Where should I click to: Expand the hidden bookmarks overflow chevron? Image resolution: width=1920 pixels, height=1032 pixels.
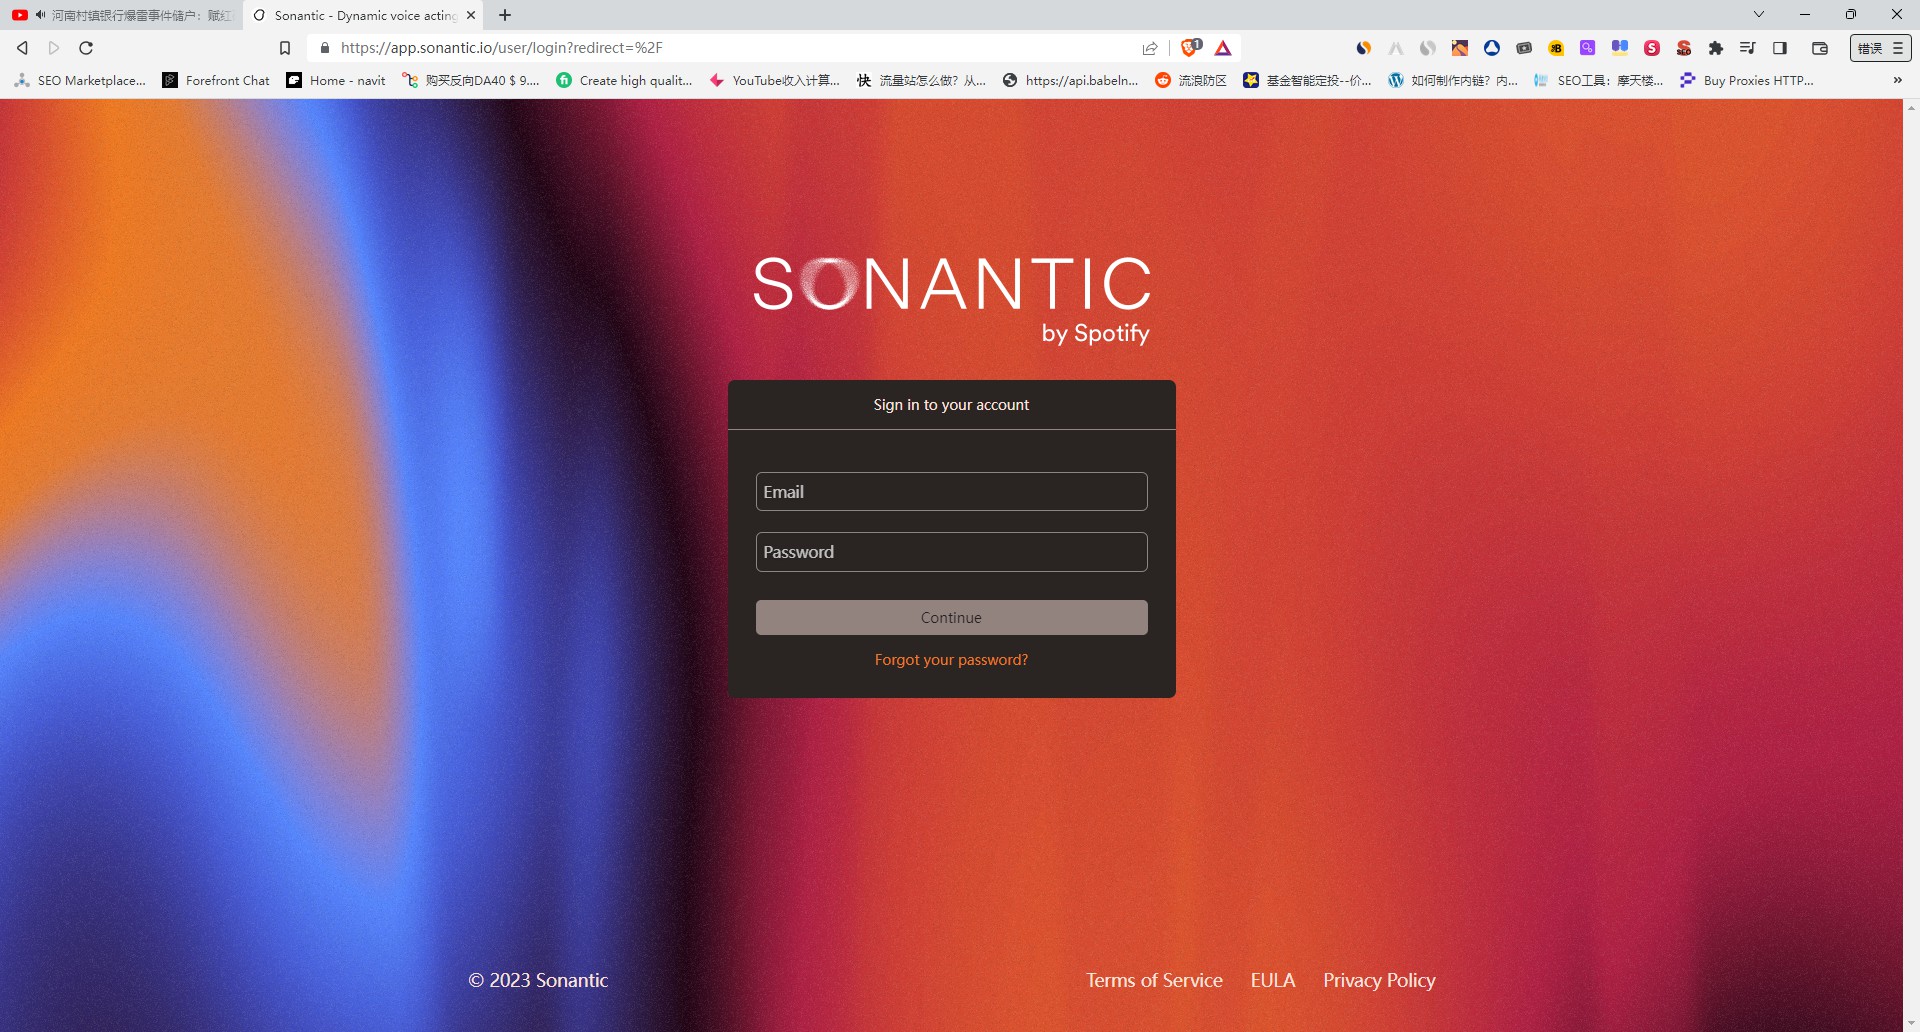tap(1896, 80)
